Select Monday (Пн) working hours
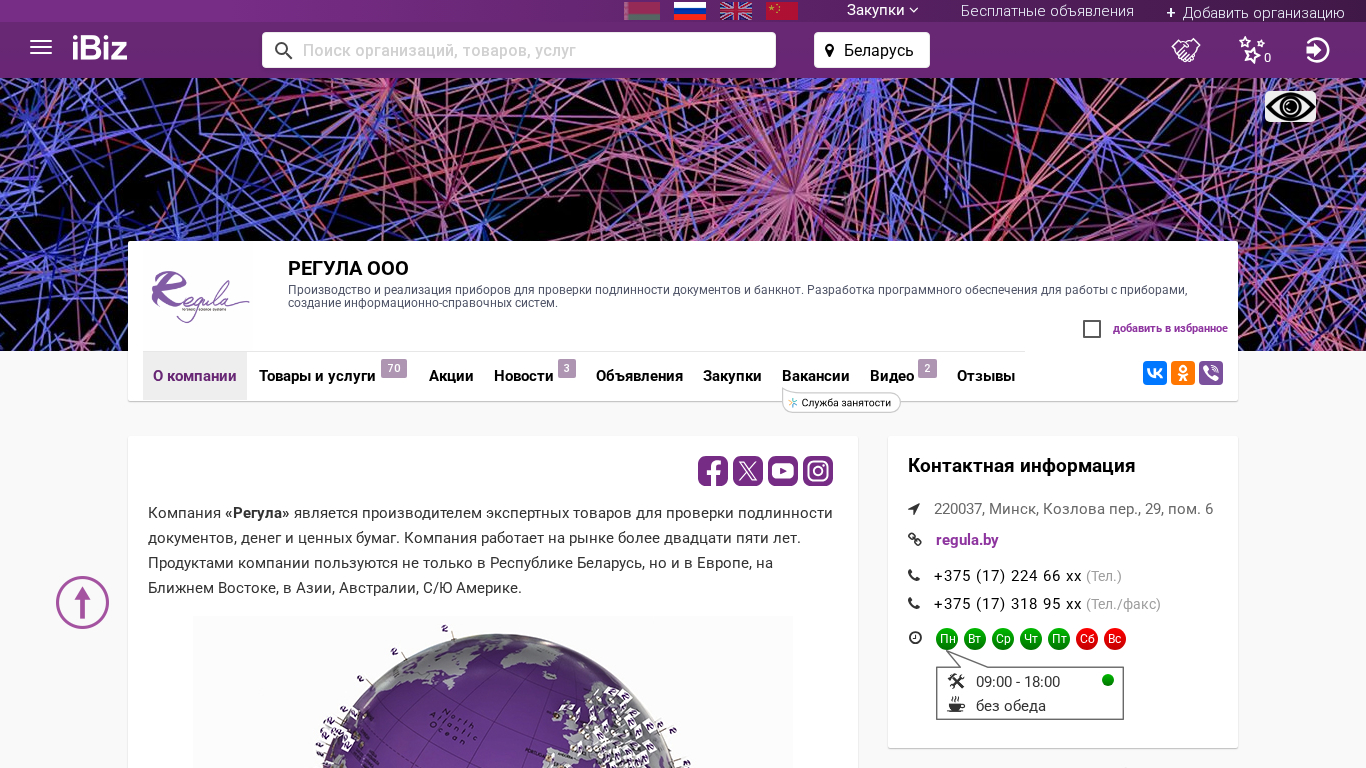Viewport: 1366px width, 768px height. click(x=947, y=639)
